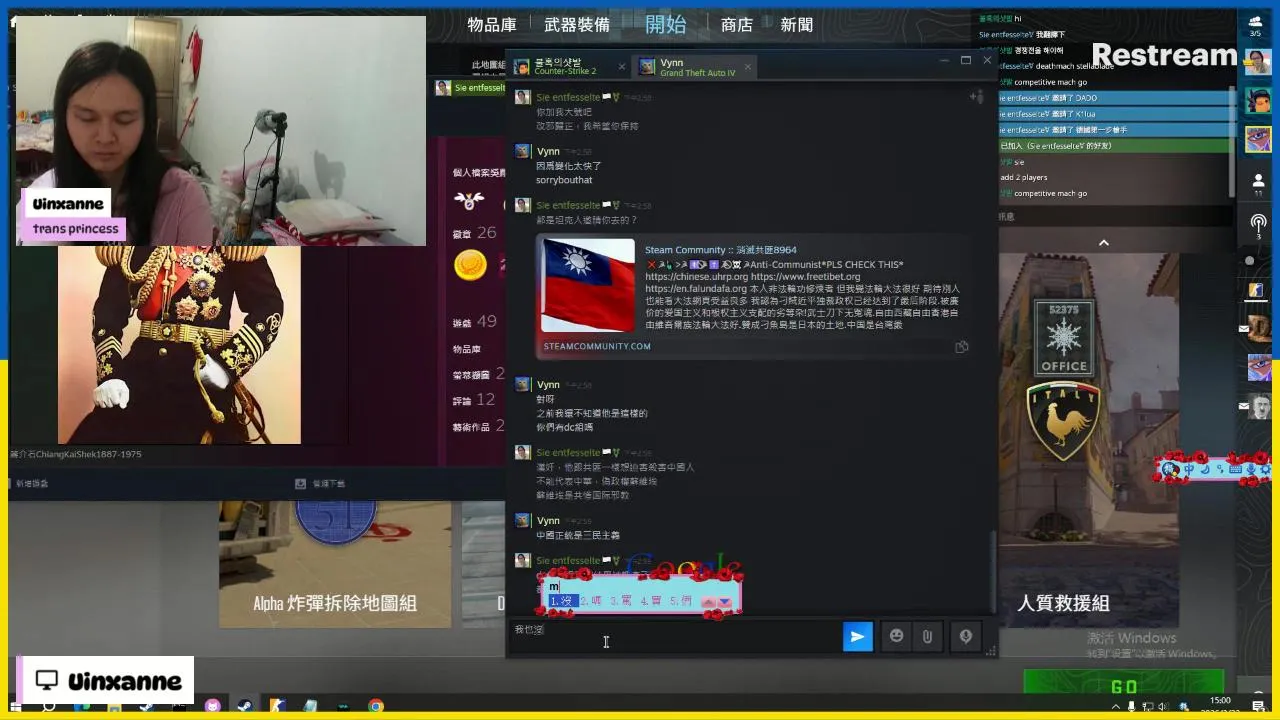Select the 人質救援組 hostage rescue group
Image resolution: width=1280 pixels, height=720 pixels.
tap(1063, 603)
